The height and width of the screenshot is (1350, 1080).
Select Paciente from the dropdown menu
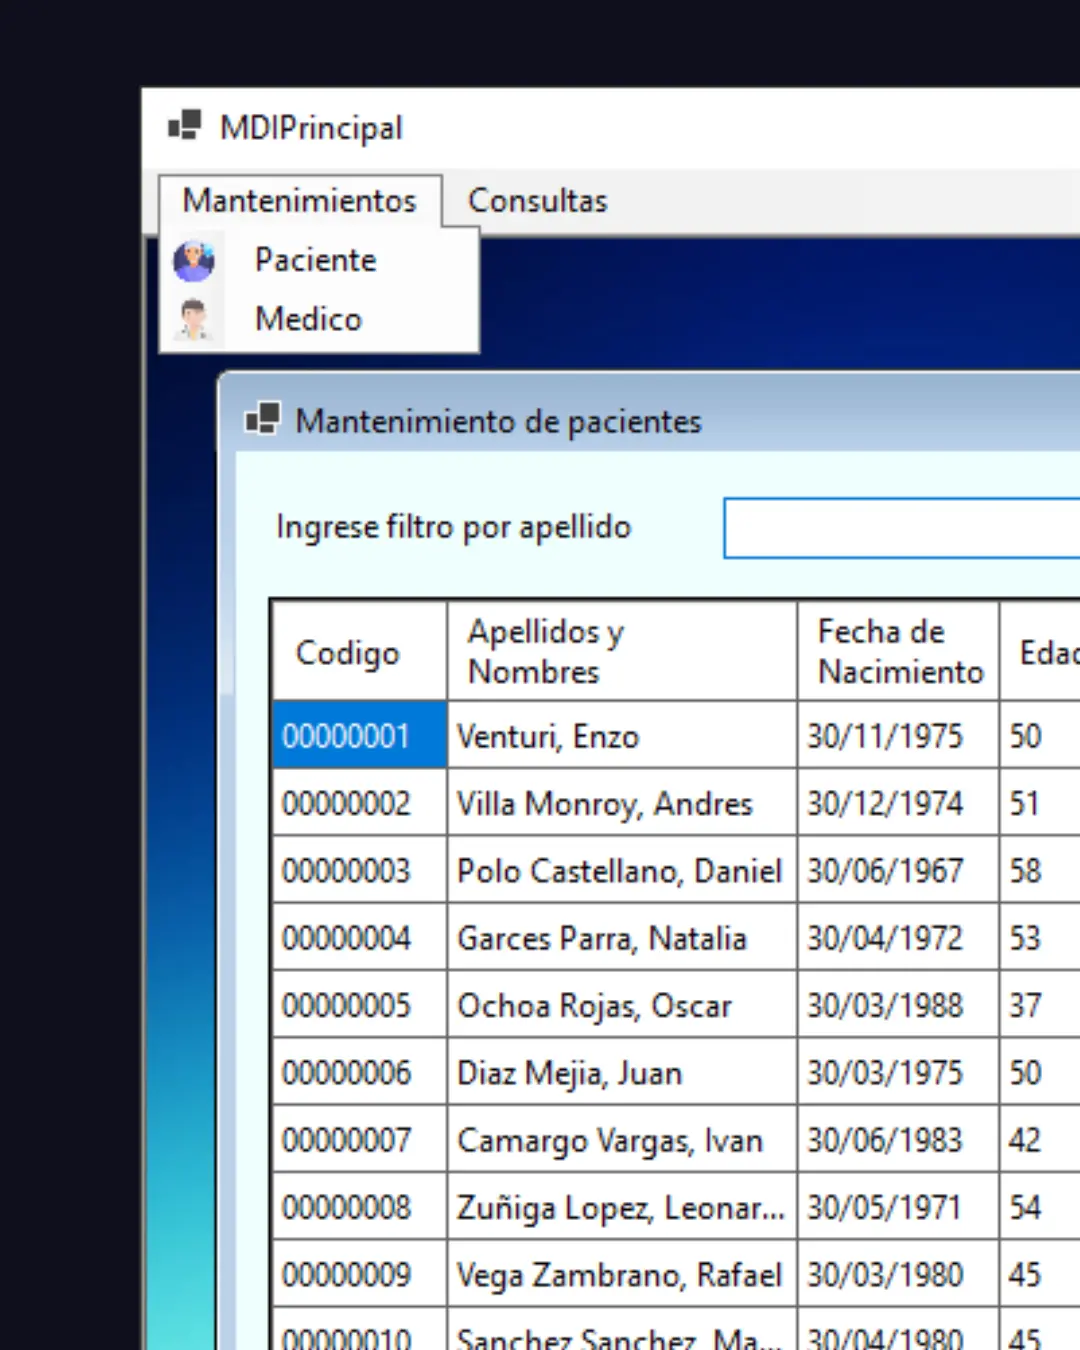[316, 261]
